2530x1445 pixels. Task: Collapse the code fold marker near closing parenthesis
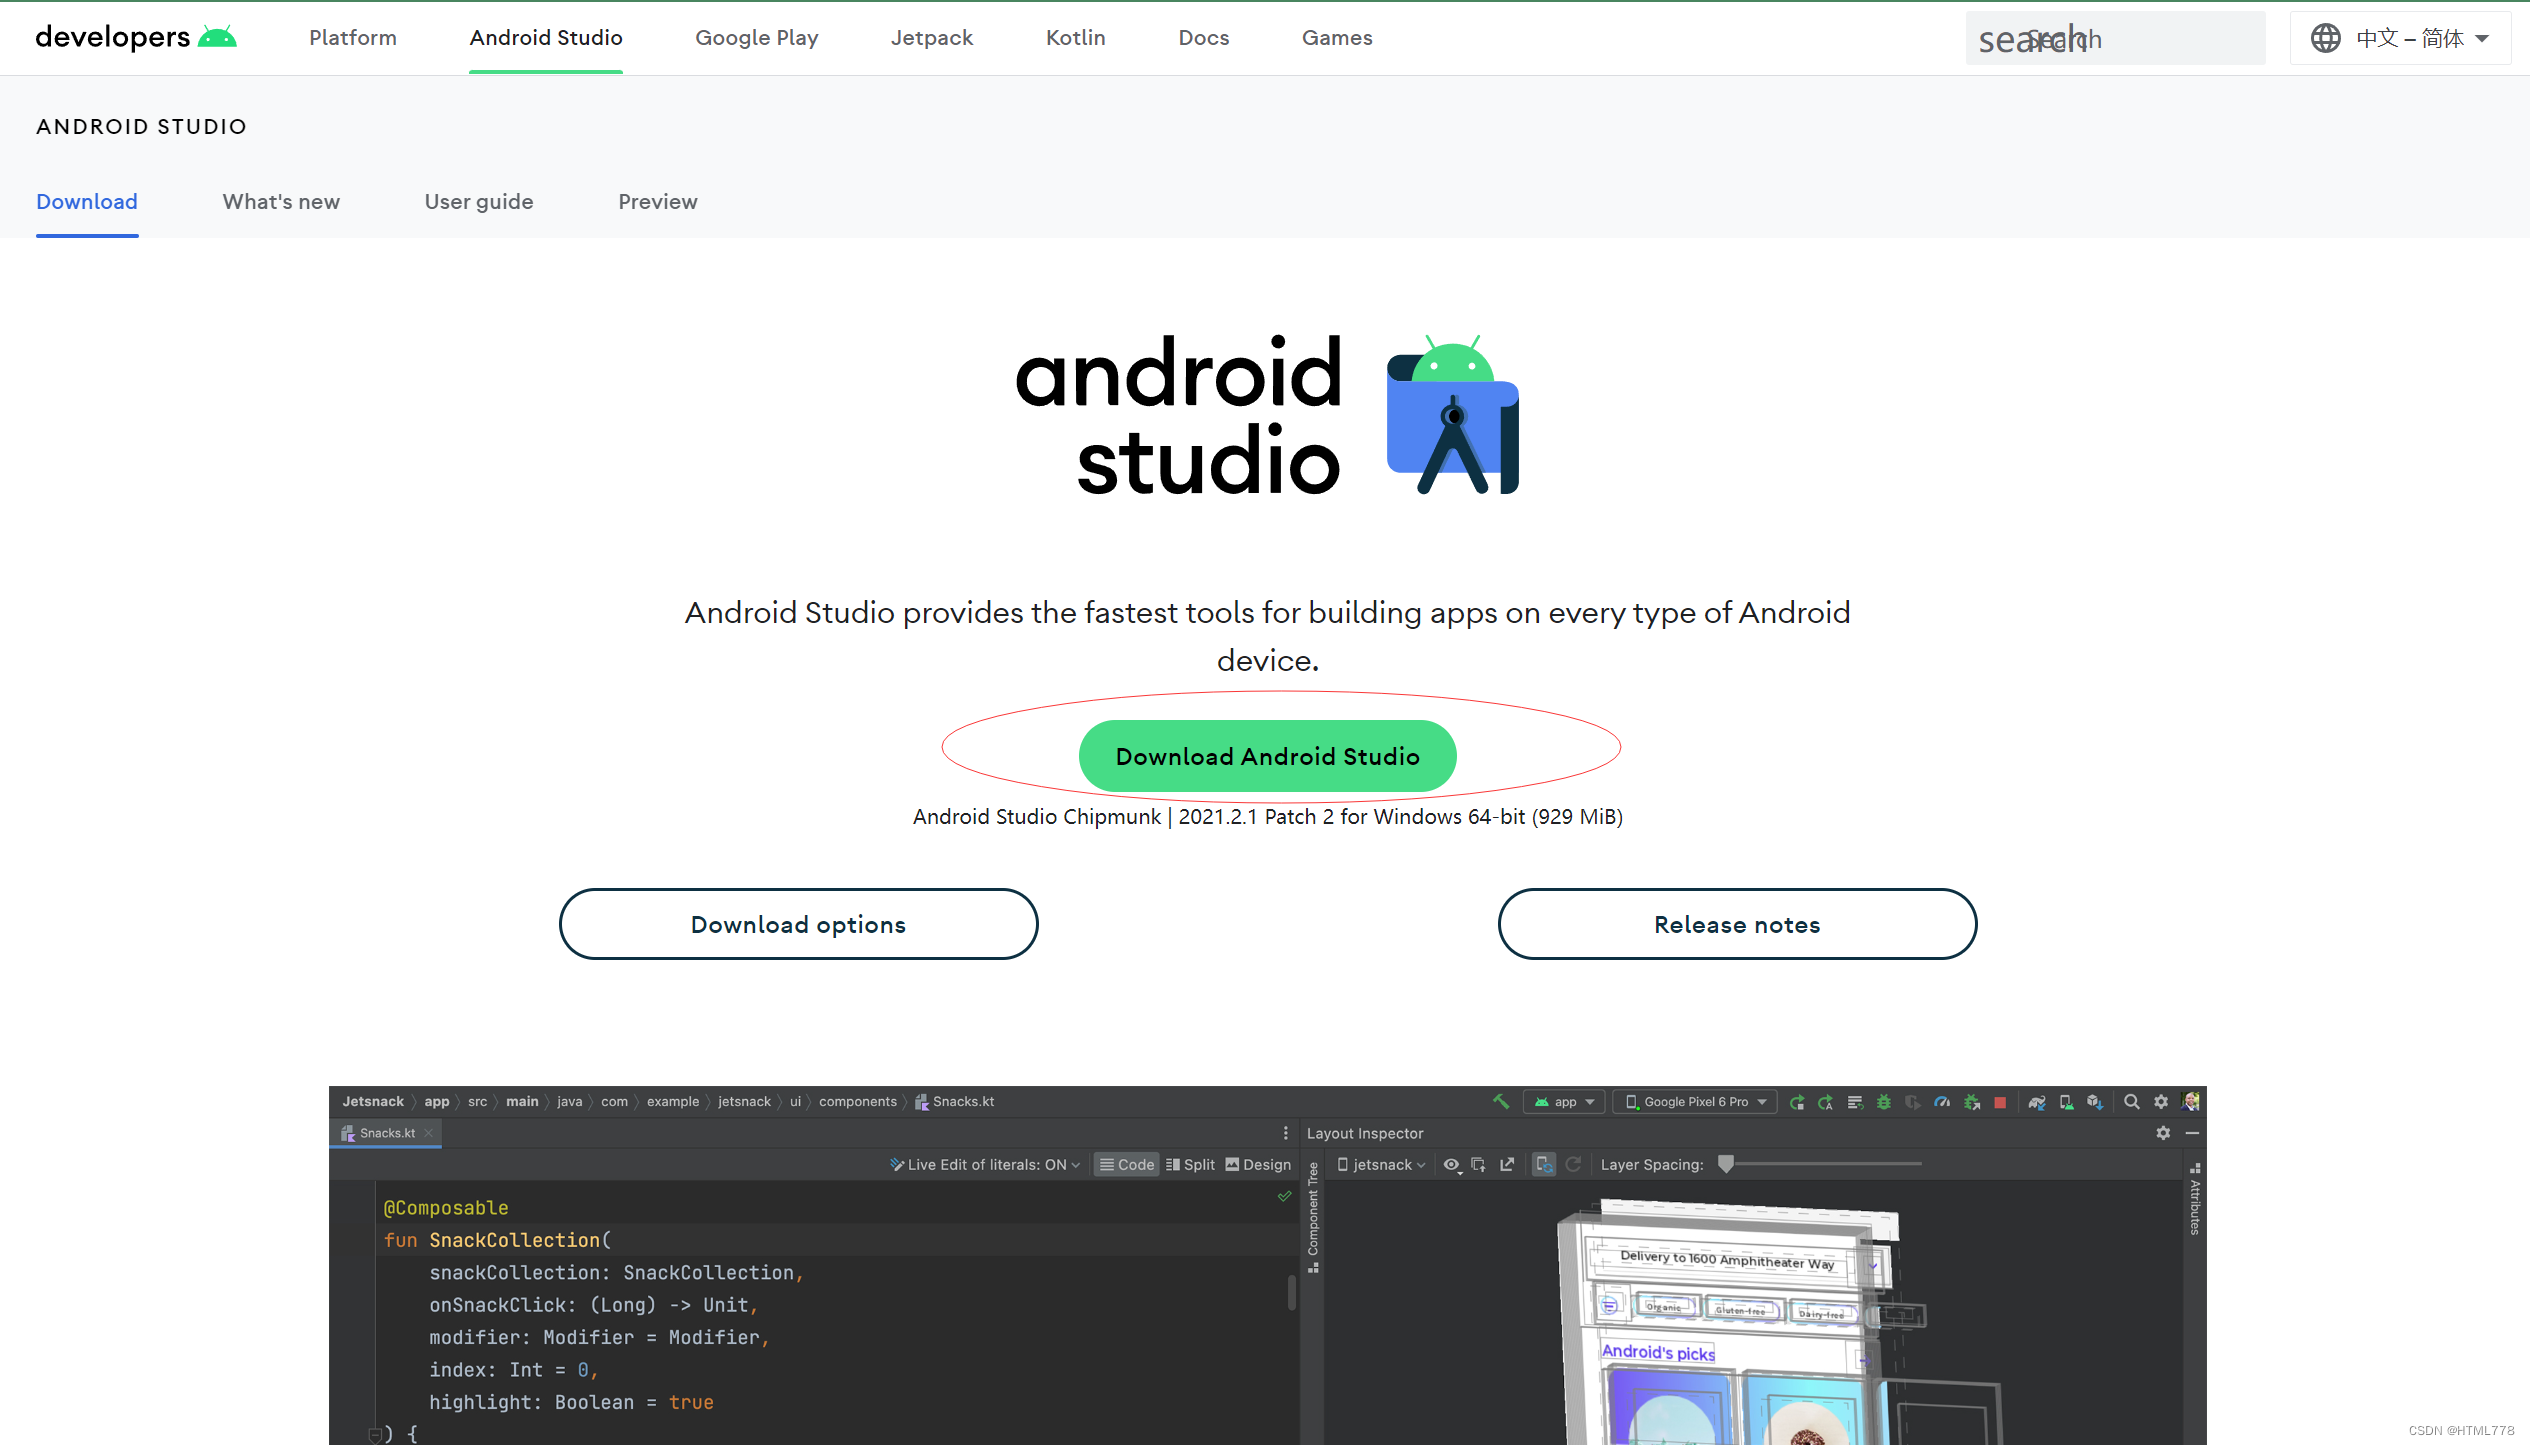pos(375,1434)
